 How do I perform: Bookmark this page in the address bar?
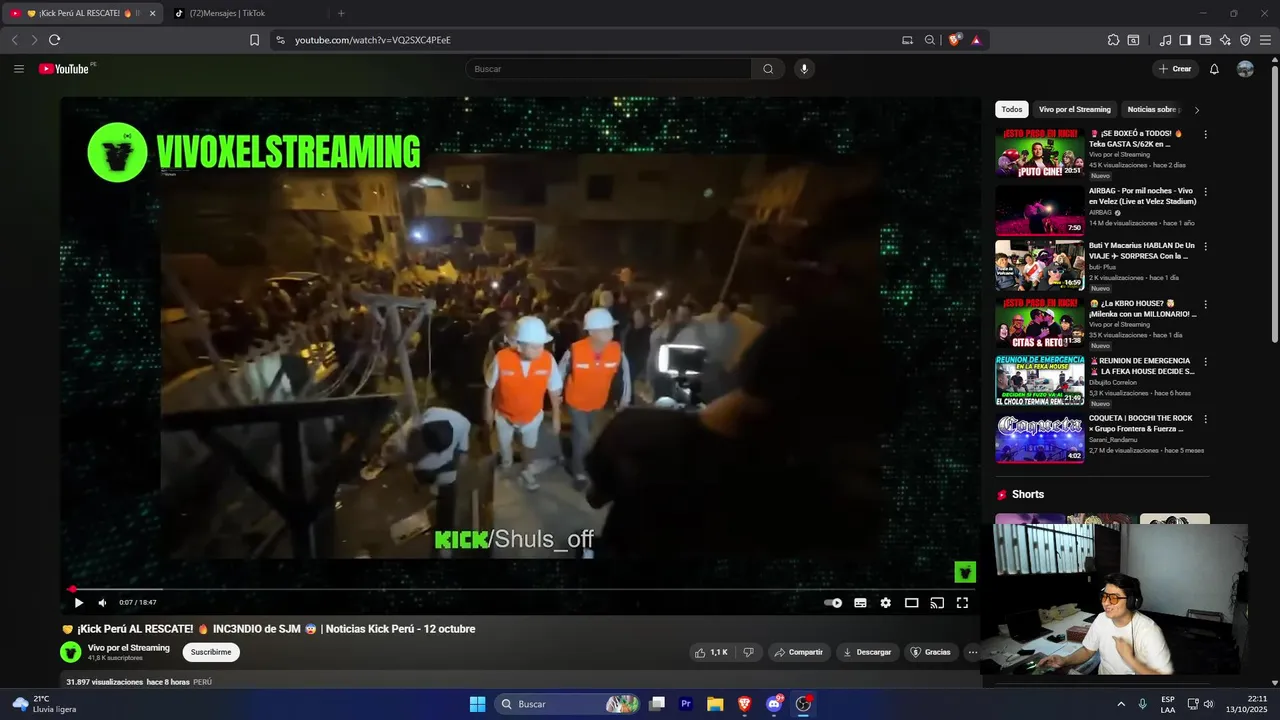click(254, 40)
